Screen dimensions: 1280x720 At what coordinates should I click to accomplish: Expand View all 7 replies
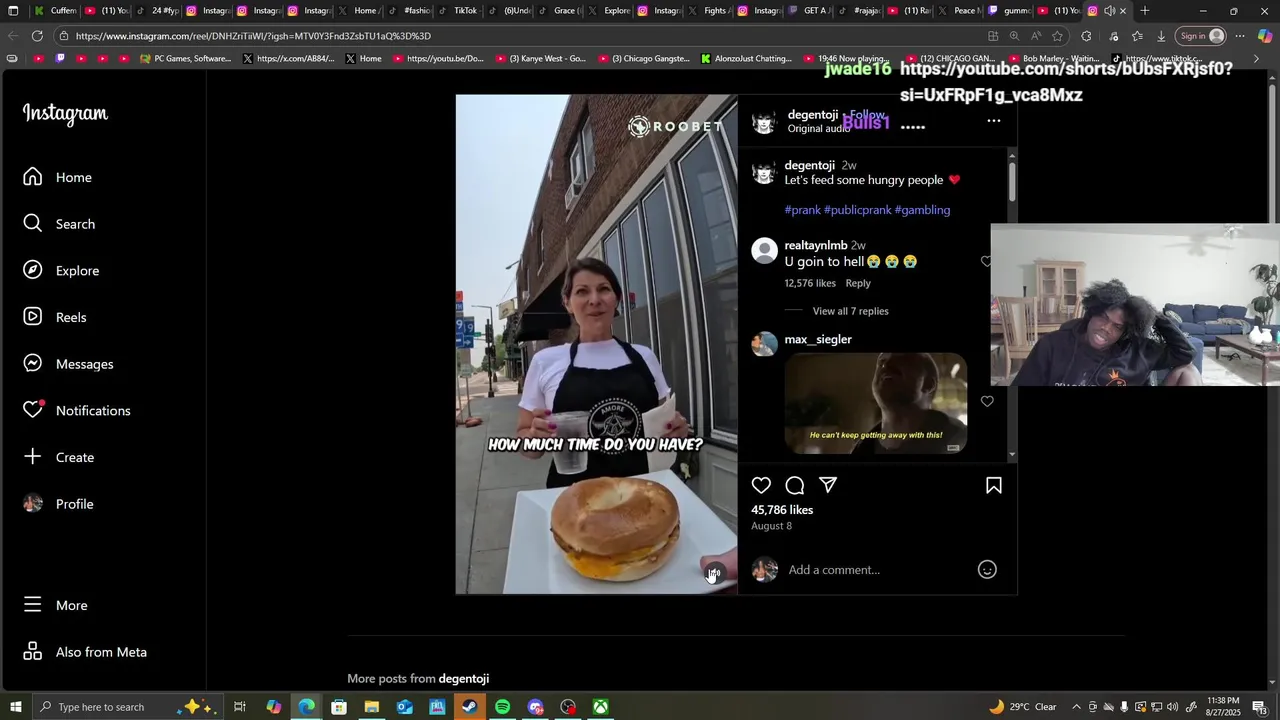pyautogui.click(x=850, y=311)
